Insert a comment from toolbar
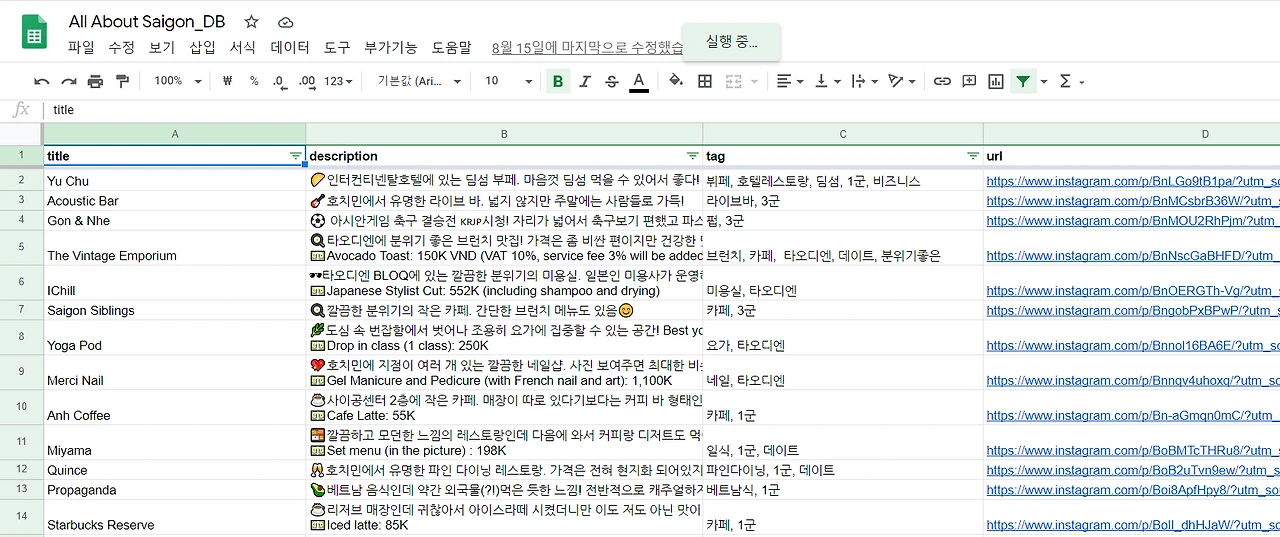 click(969, 81)
